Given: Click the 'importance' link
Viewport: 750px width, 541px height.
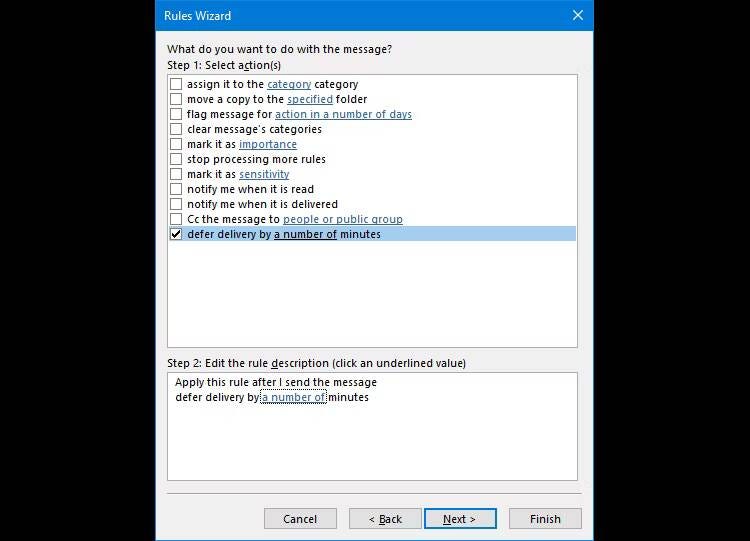Looking at the screenshot, I should click(x=268, y=144).
